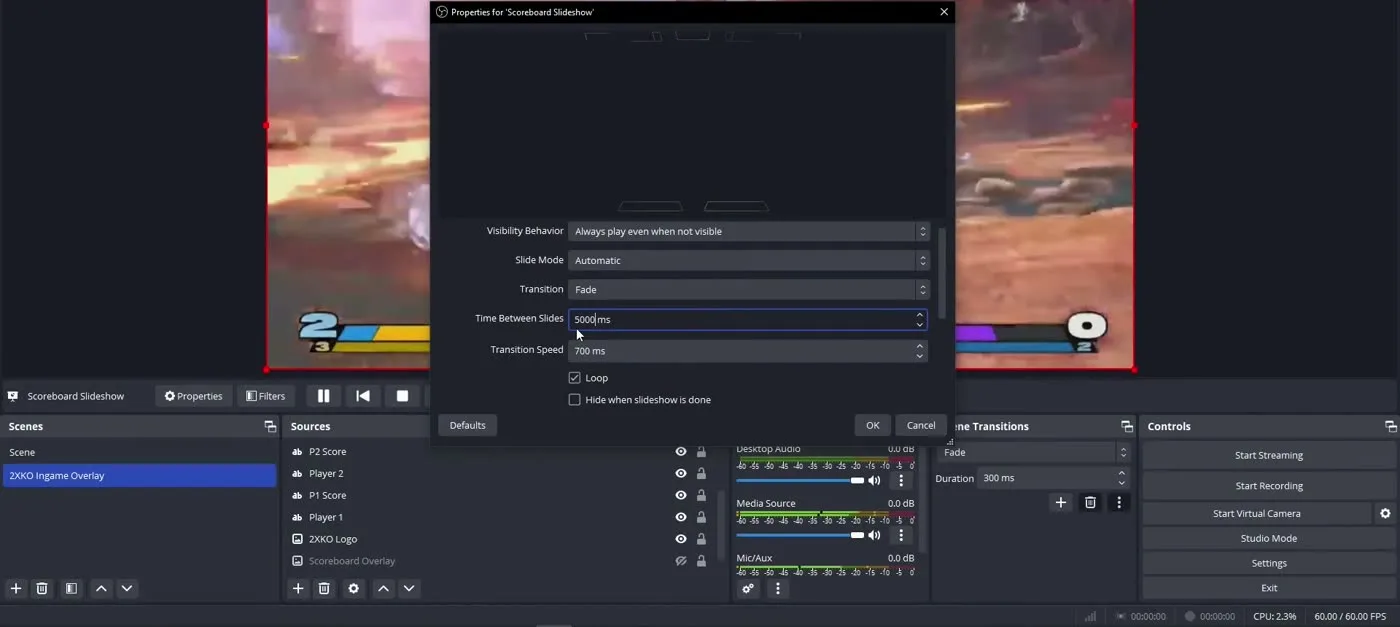Hide the 2XKO Logo source
The image size is (1400, 627).
pos(681,539)
